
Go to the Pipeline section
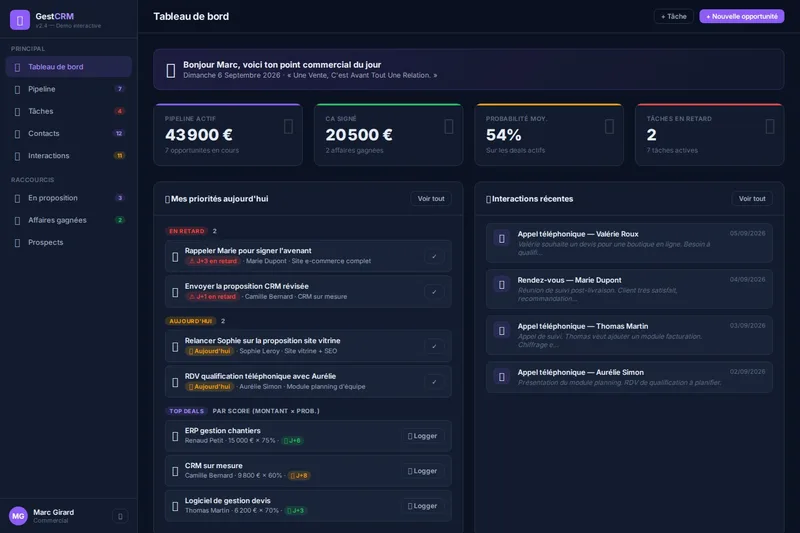click(x=69, y=89)
